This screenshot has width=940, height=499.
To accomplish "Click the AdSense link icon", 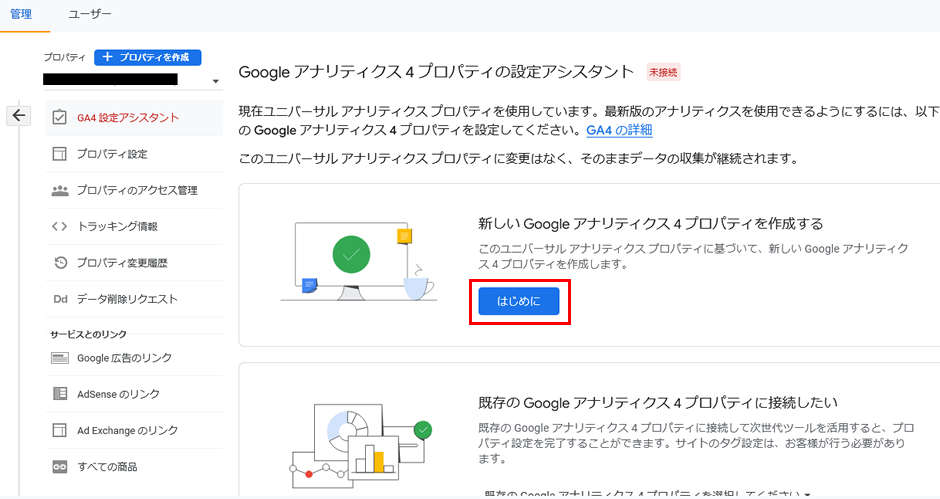I will coord(59,394).
